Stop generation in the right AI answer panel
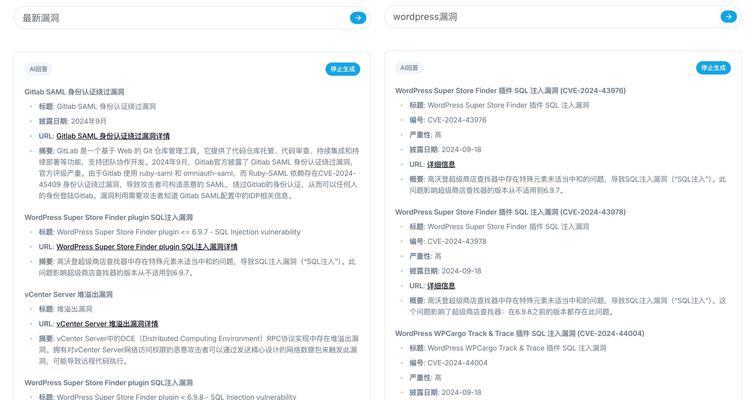Viewport: 750px width, 400px height. 713,68
